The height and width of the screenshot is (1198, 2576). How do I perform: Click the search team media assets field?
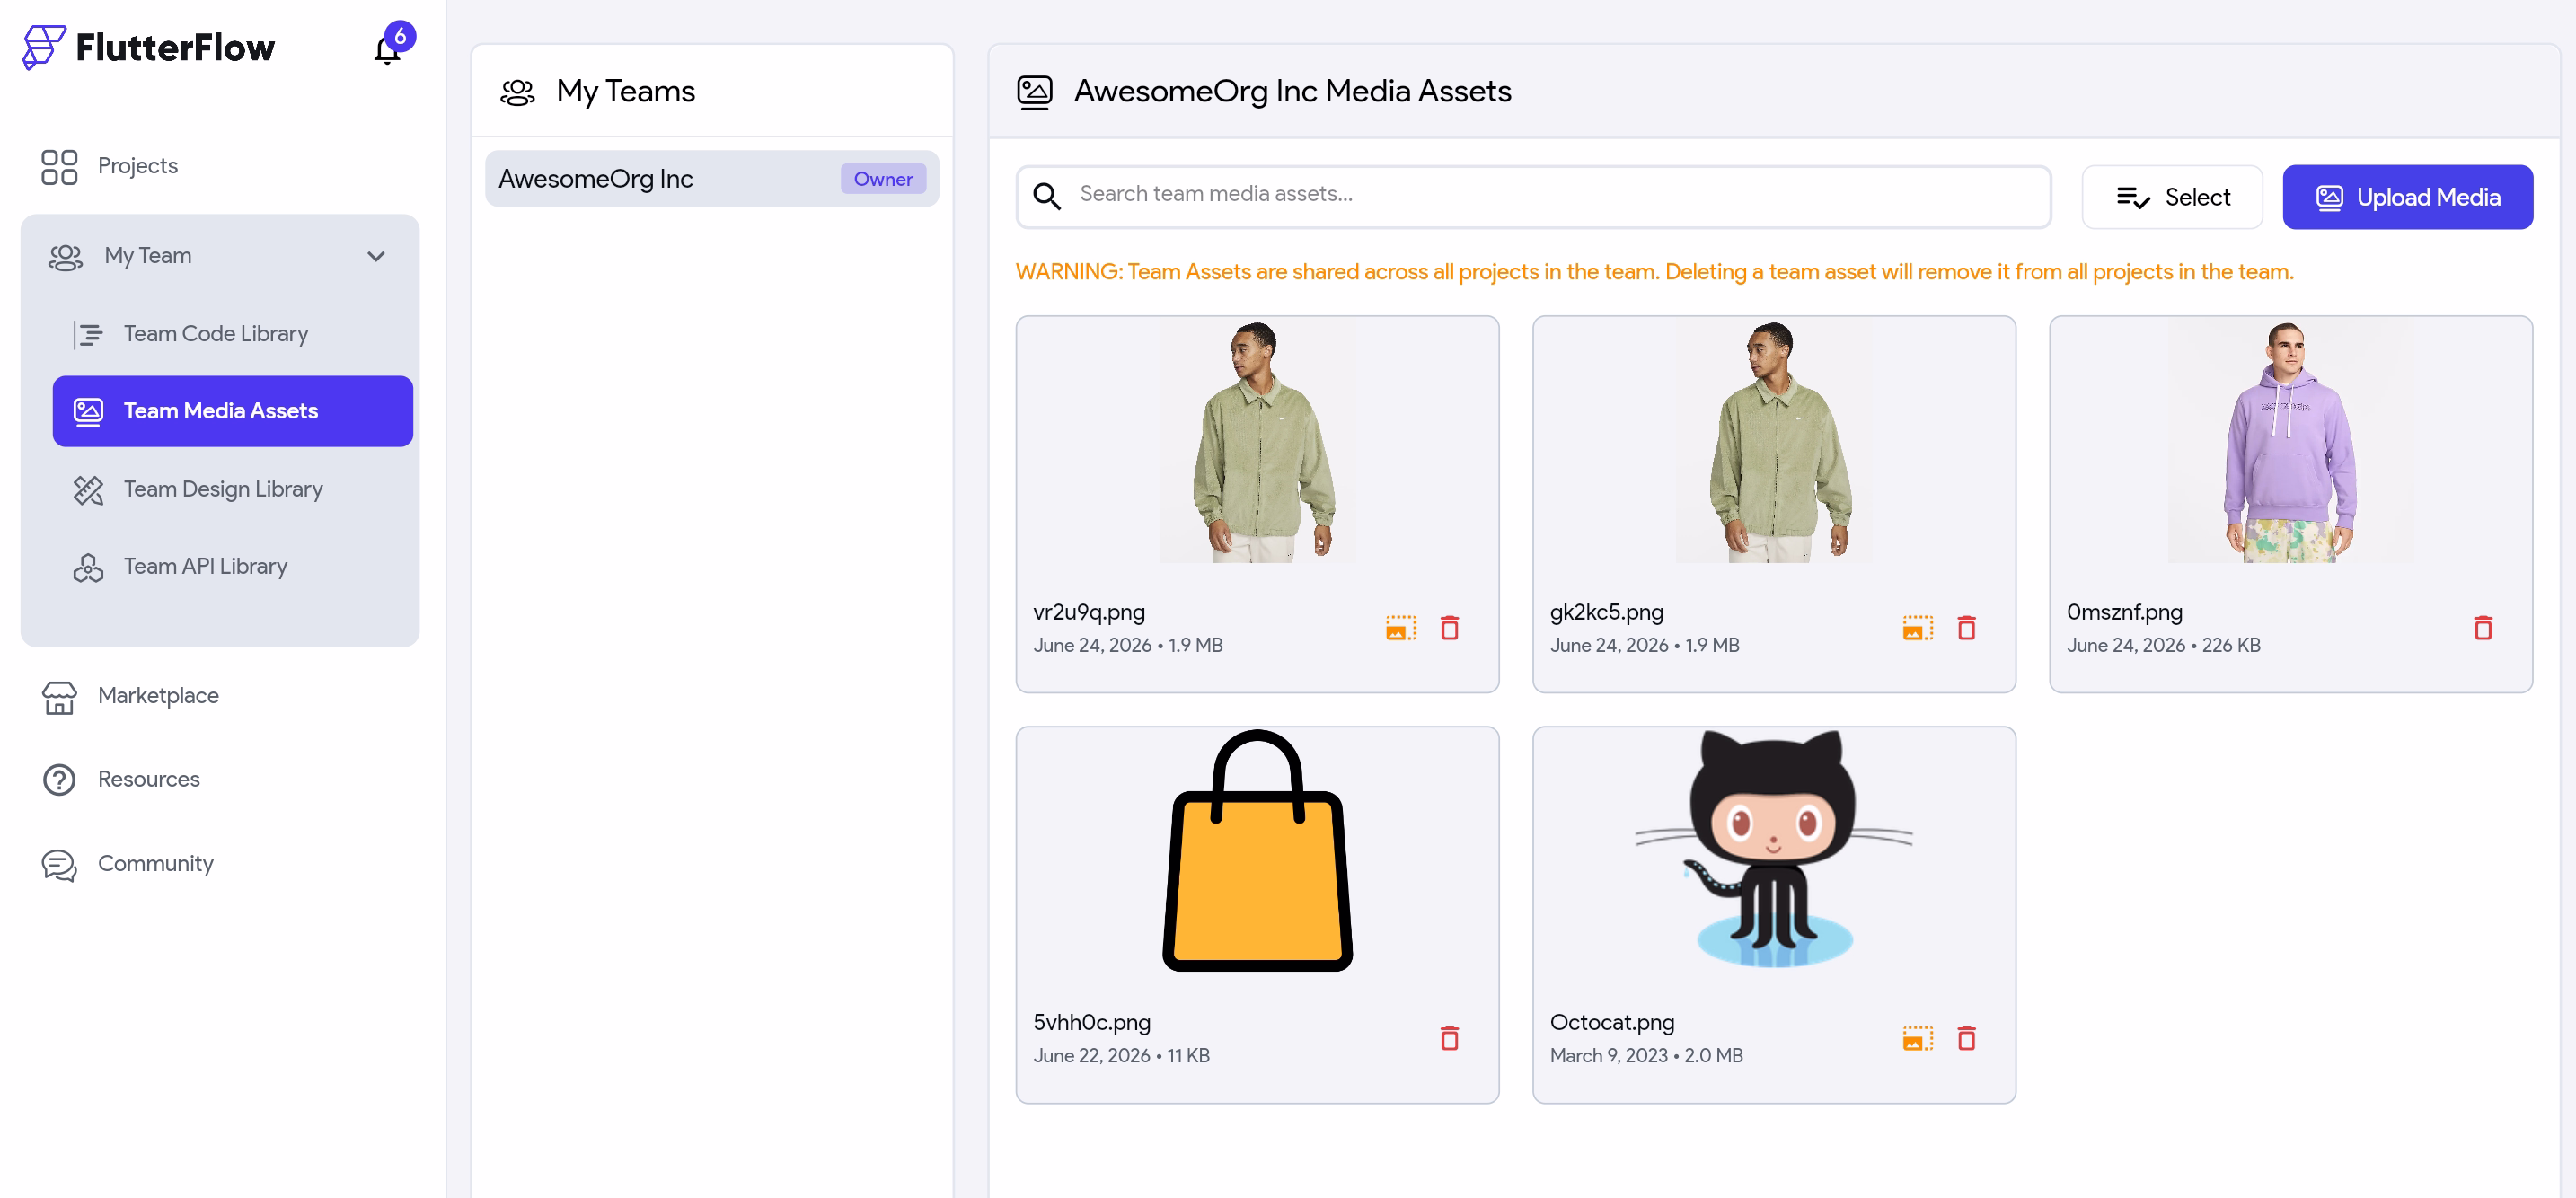pyautogui.click(x=1533, y=195)
